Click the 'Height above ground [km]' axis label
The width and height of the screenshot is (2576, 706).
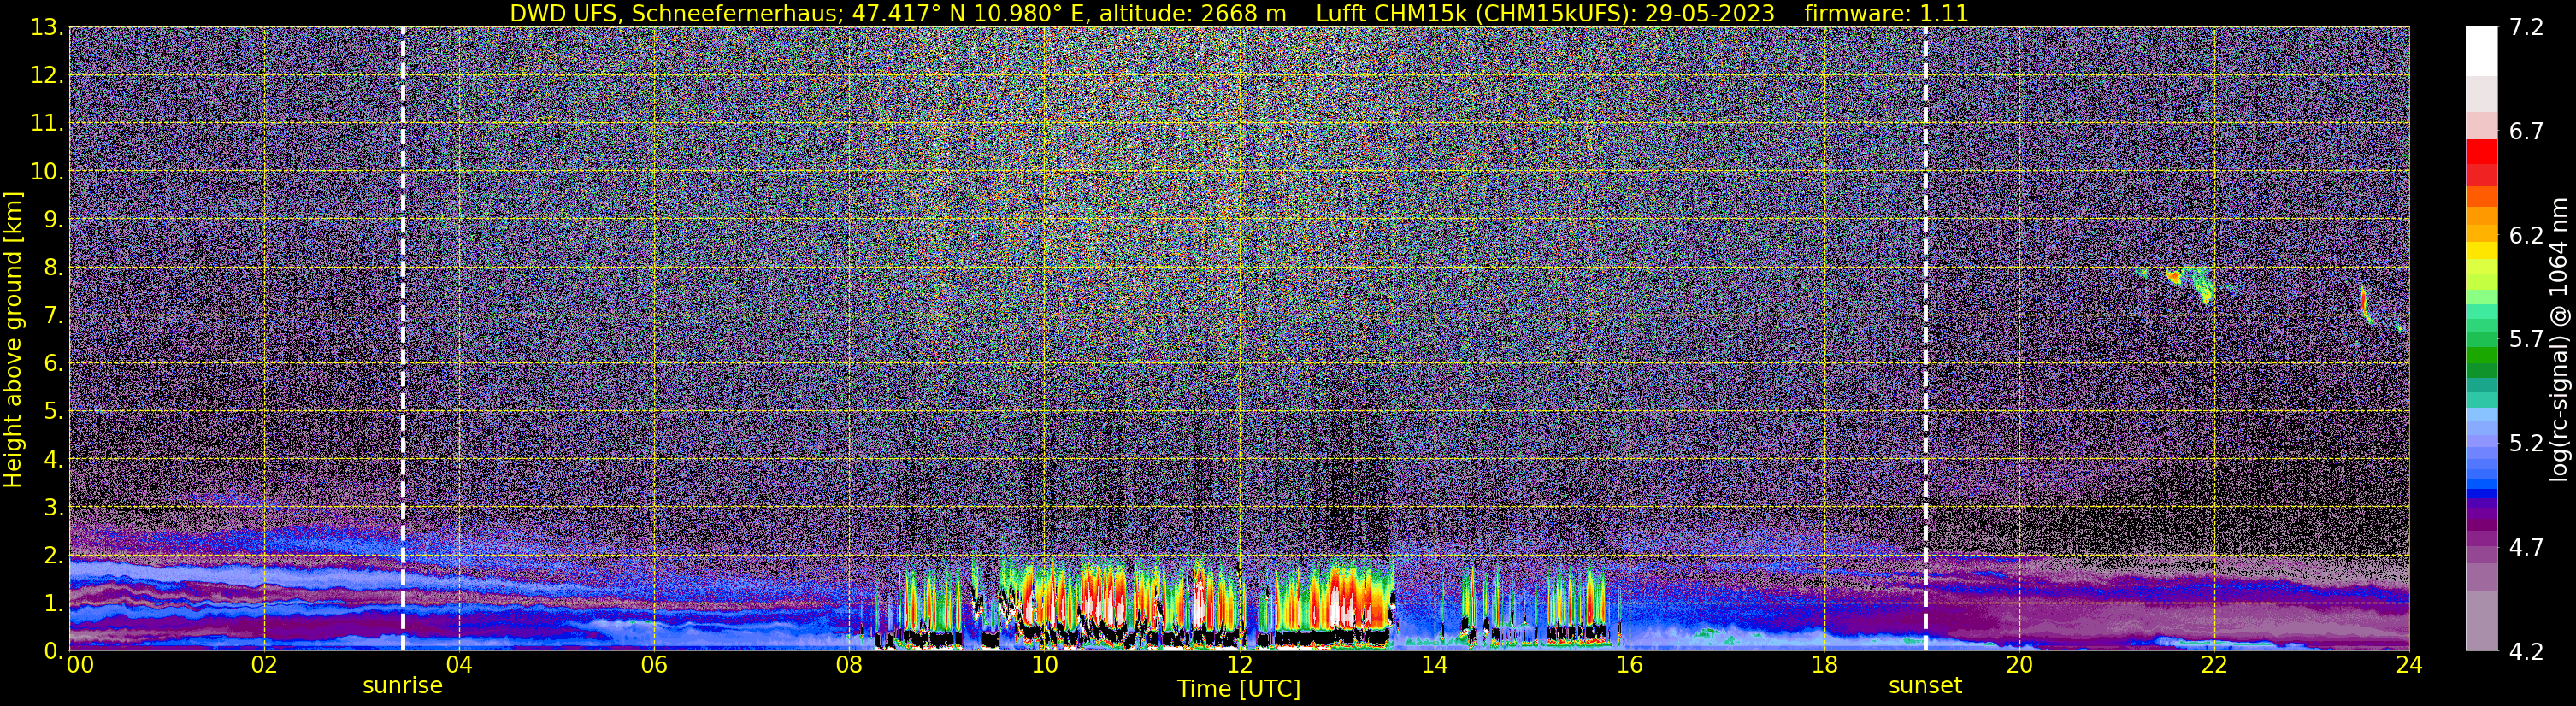(13, 339)
